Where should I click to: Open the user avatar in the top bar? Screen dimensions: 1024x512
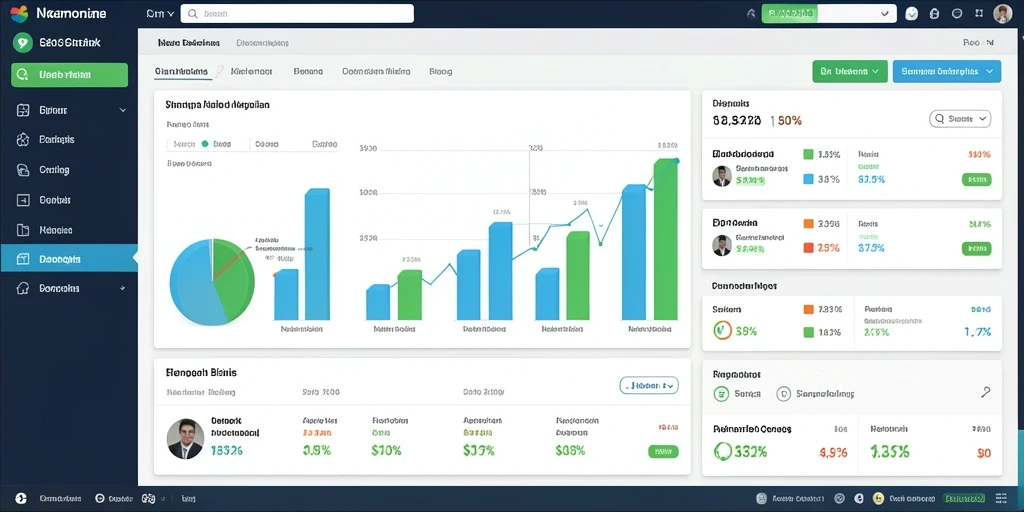1002,14
